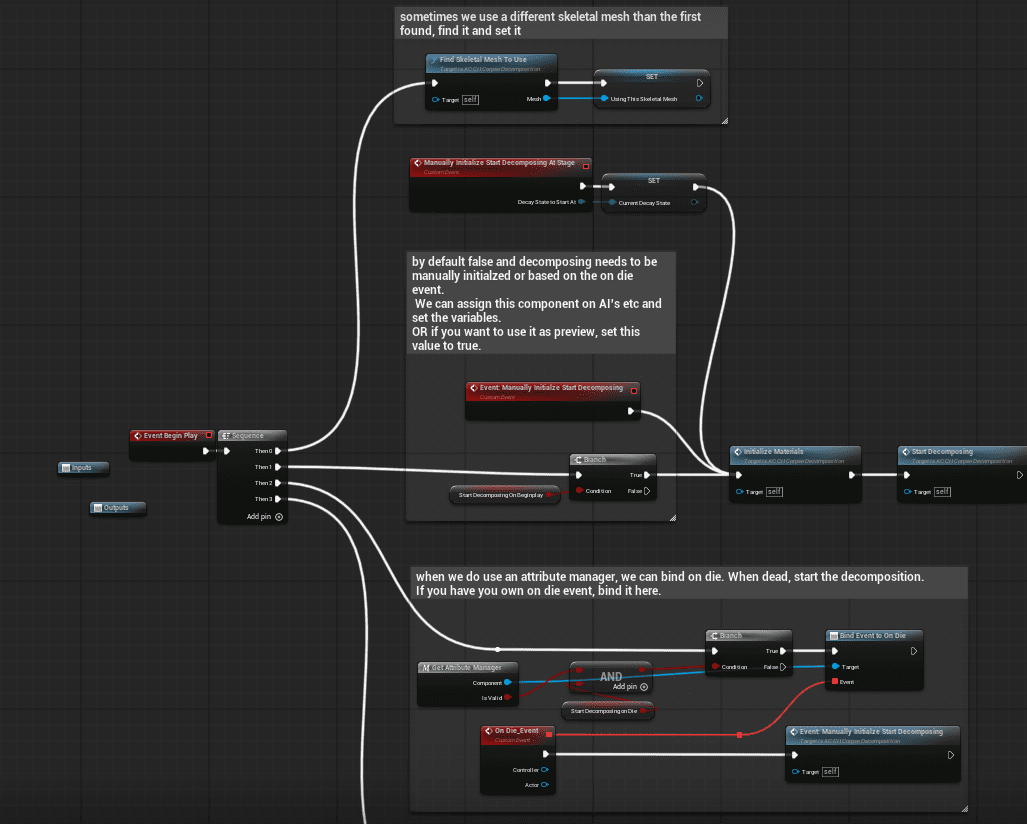Screen dimensions: 1027x824
Task: Click the exec output of the Event: Manually Initialize Start Decomposing custom event
Action: pyautogui.click(x=631, y=411)
